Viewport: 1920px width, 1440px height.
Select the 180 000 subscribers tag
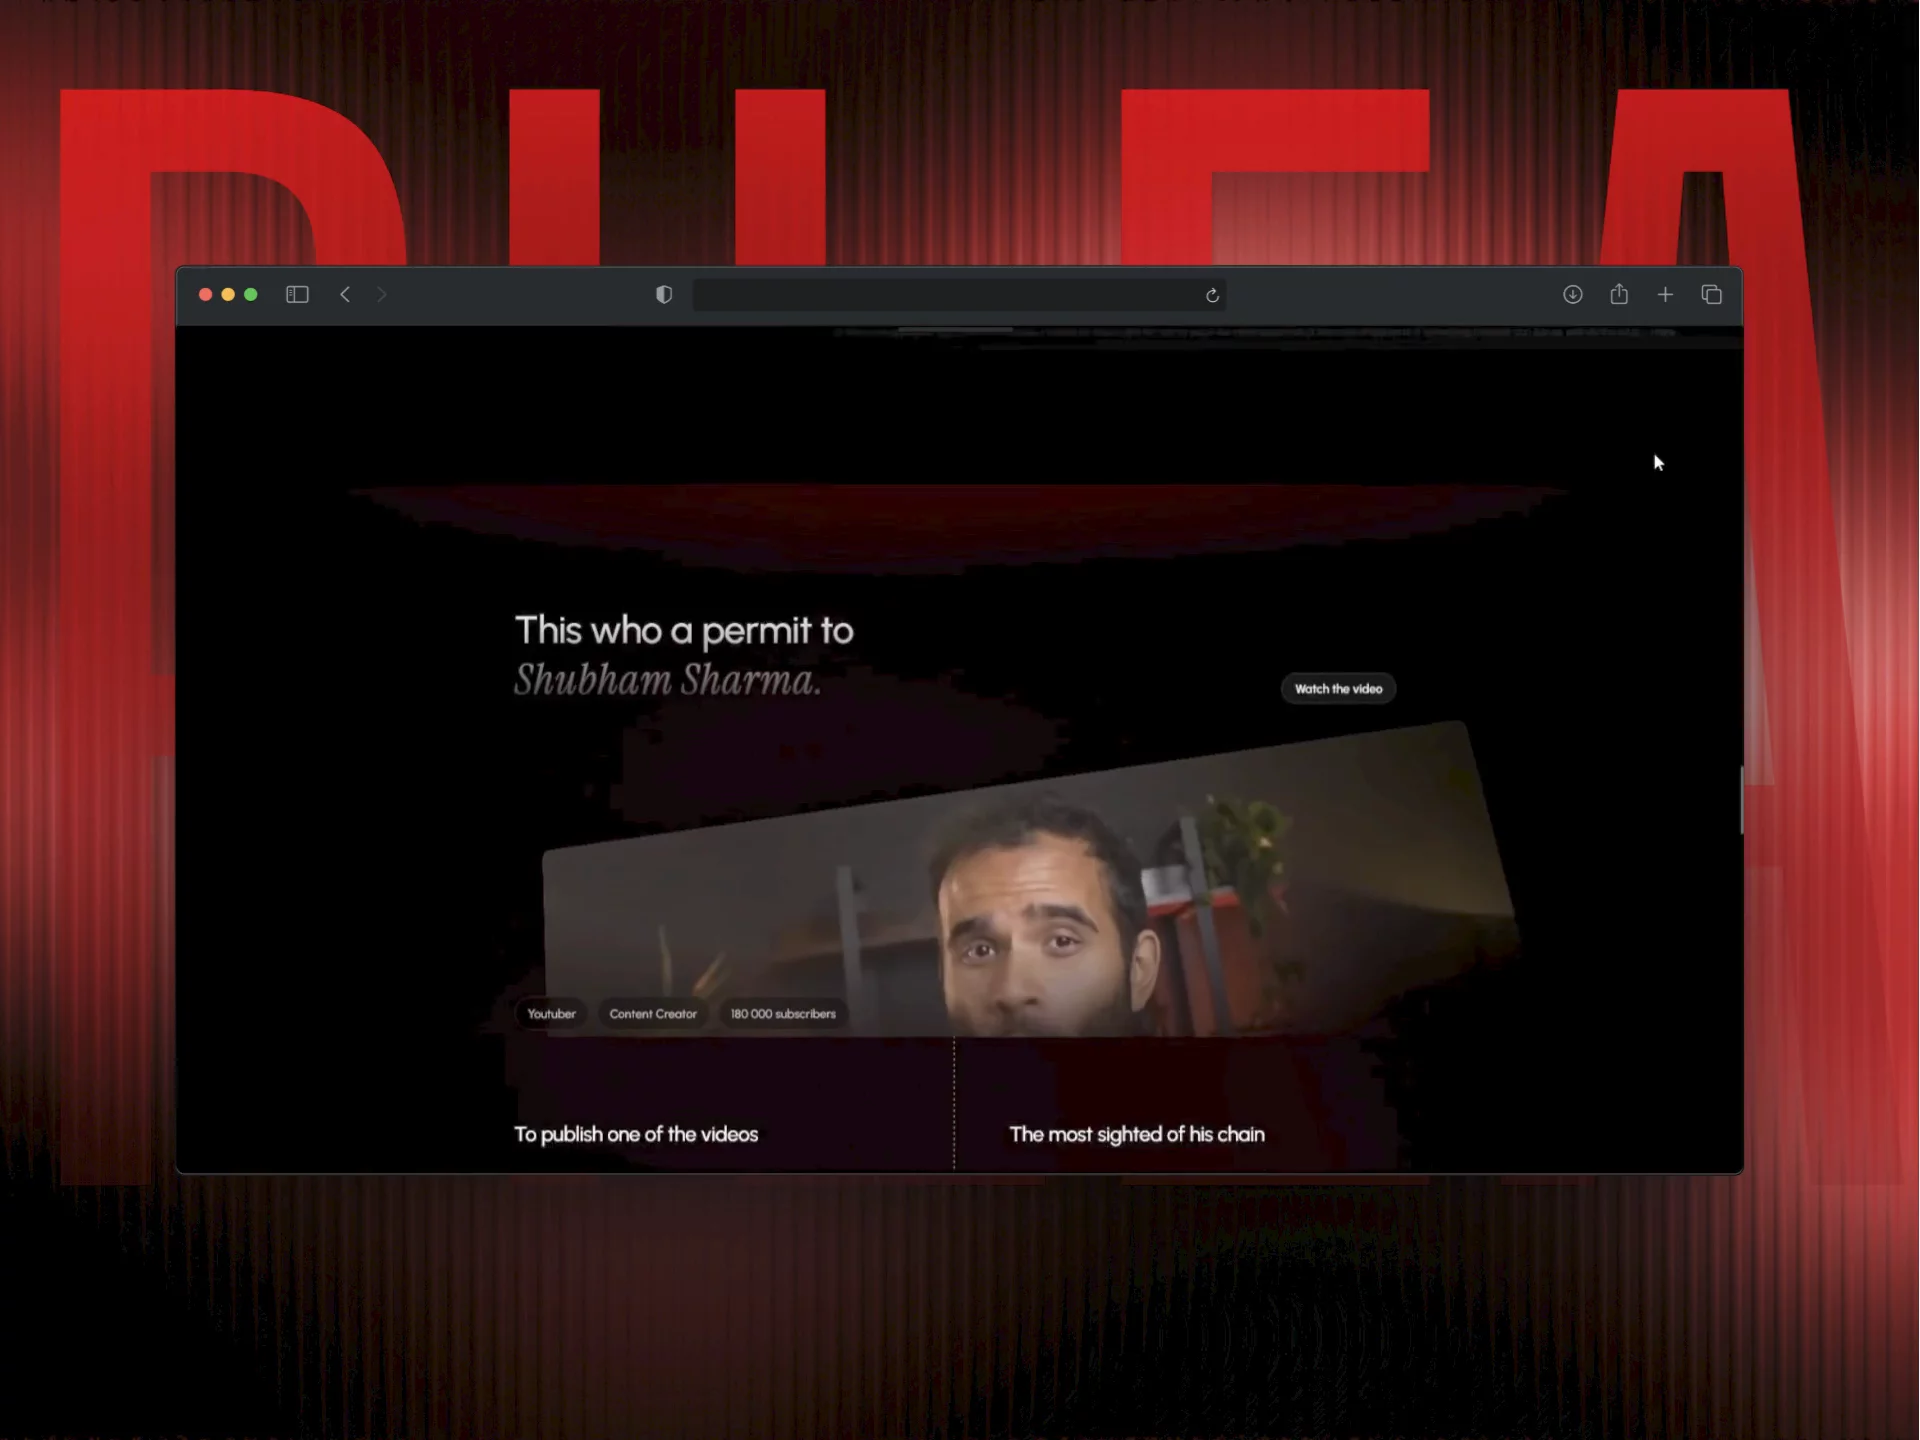tap(783, 1013)
